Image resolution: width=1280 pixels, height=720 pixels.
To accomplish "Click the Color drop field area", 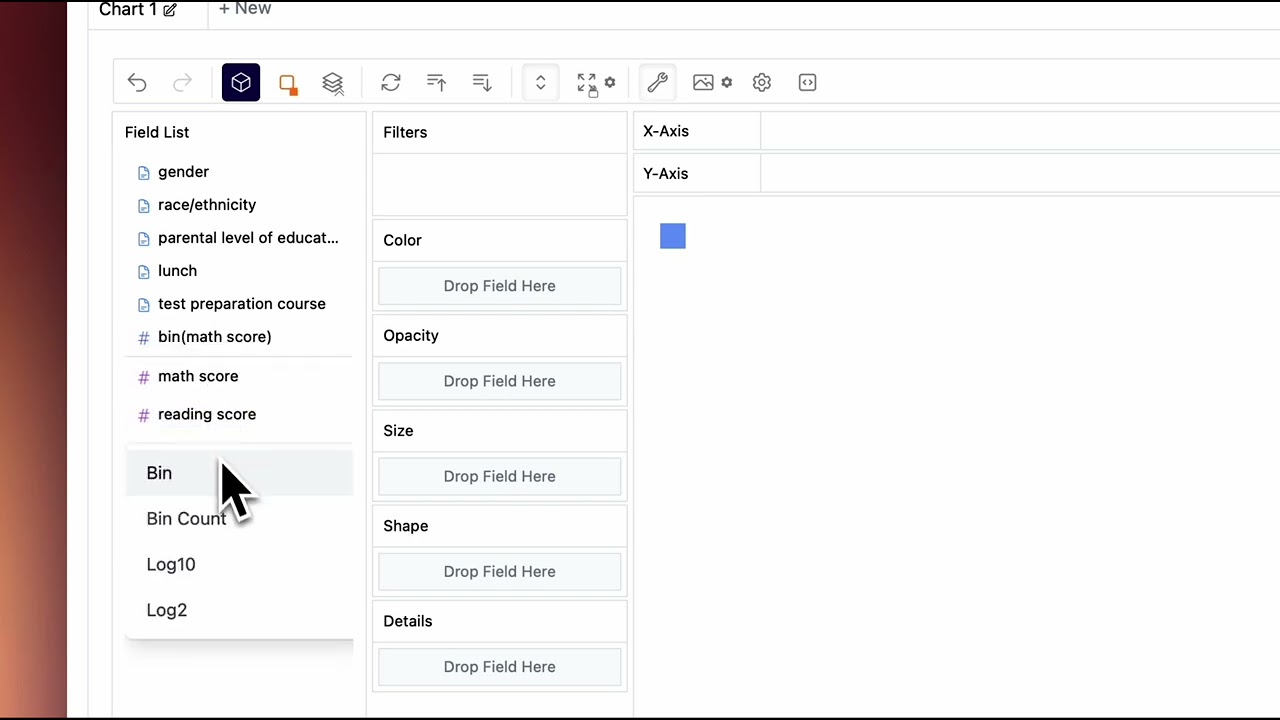I will pyautogui.click(x=499, y=286).
